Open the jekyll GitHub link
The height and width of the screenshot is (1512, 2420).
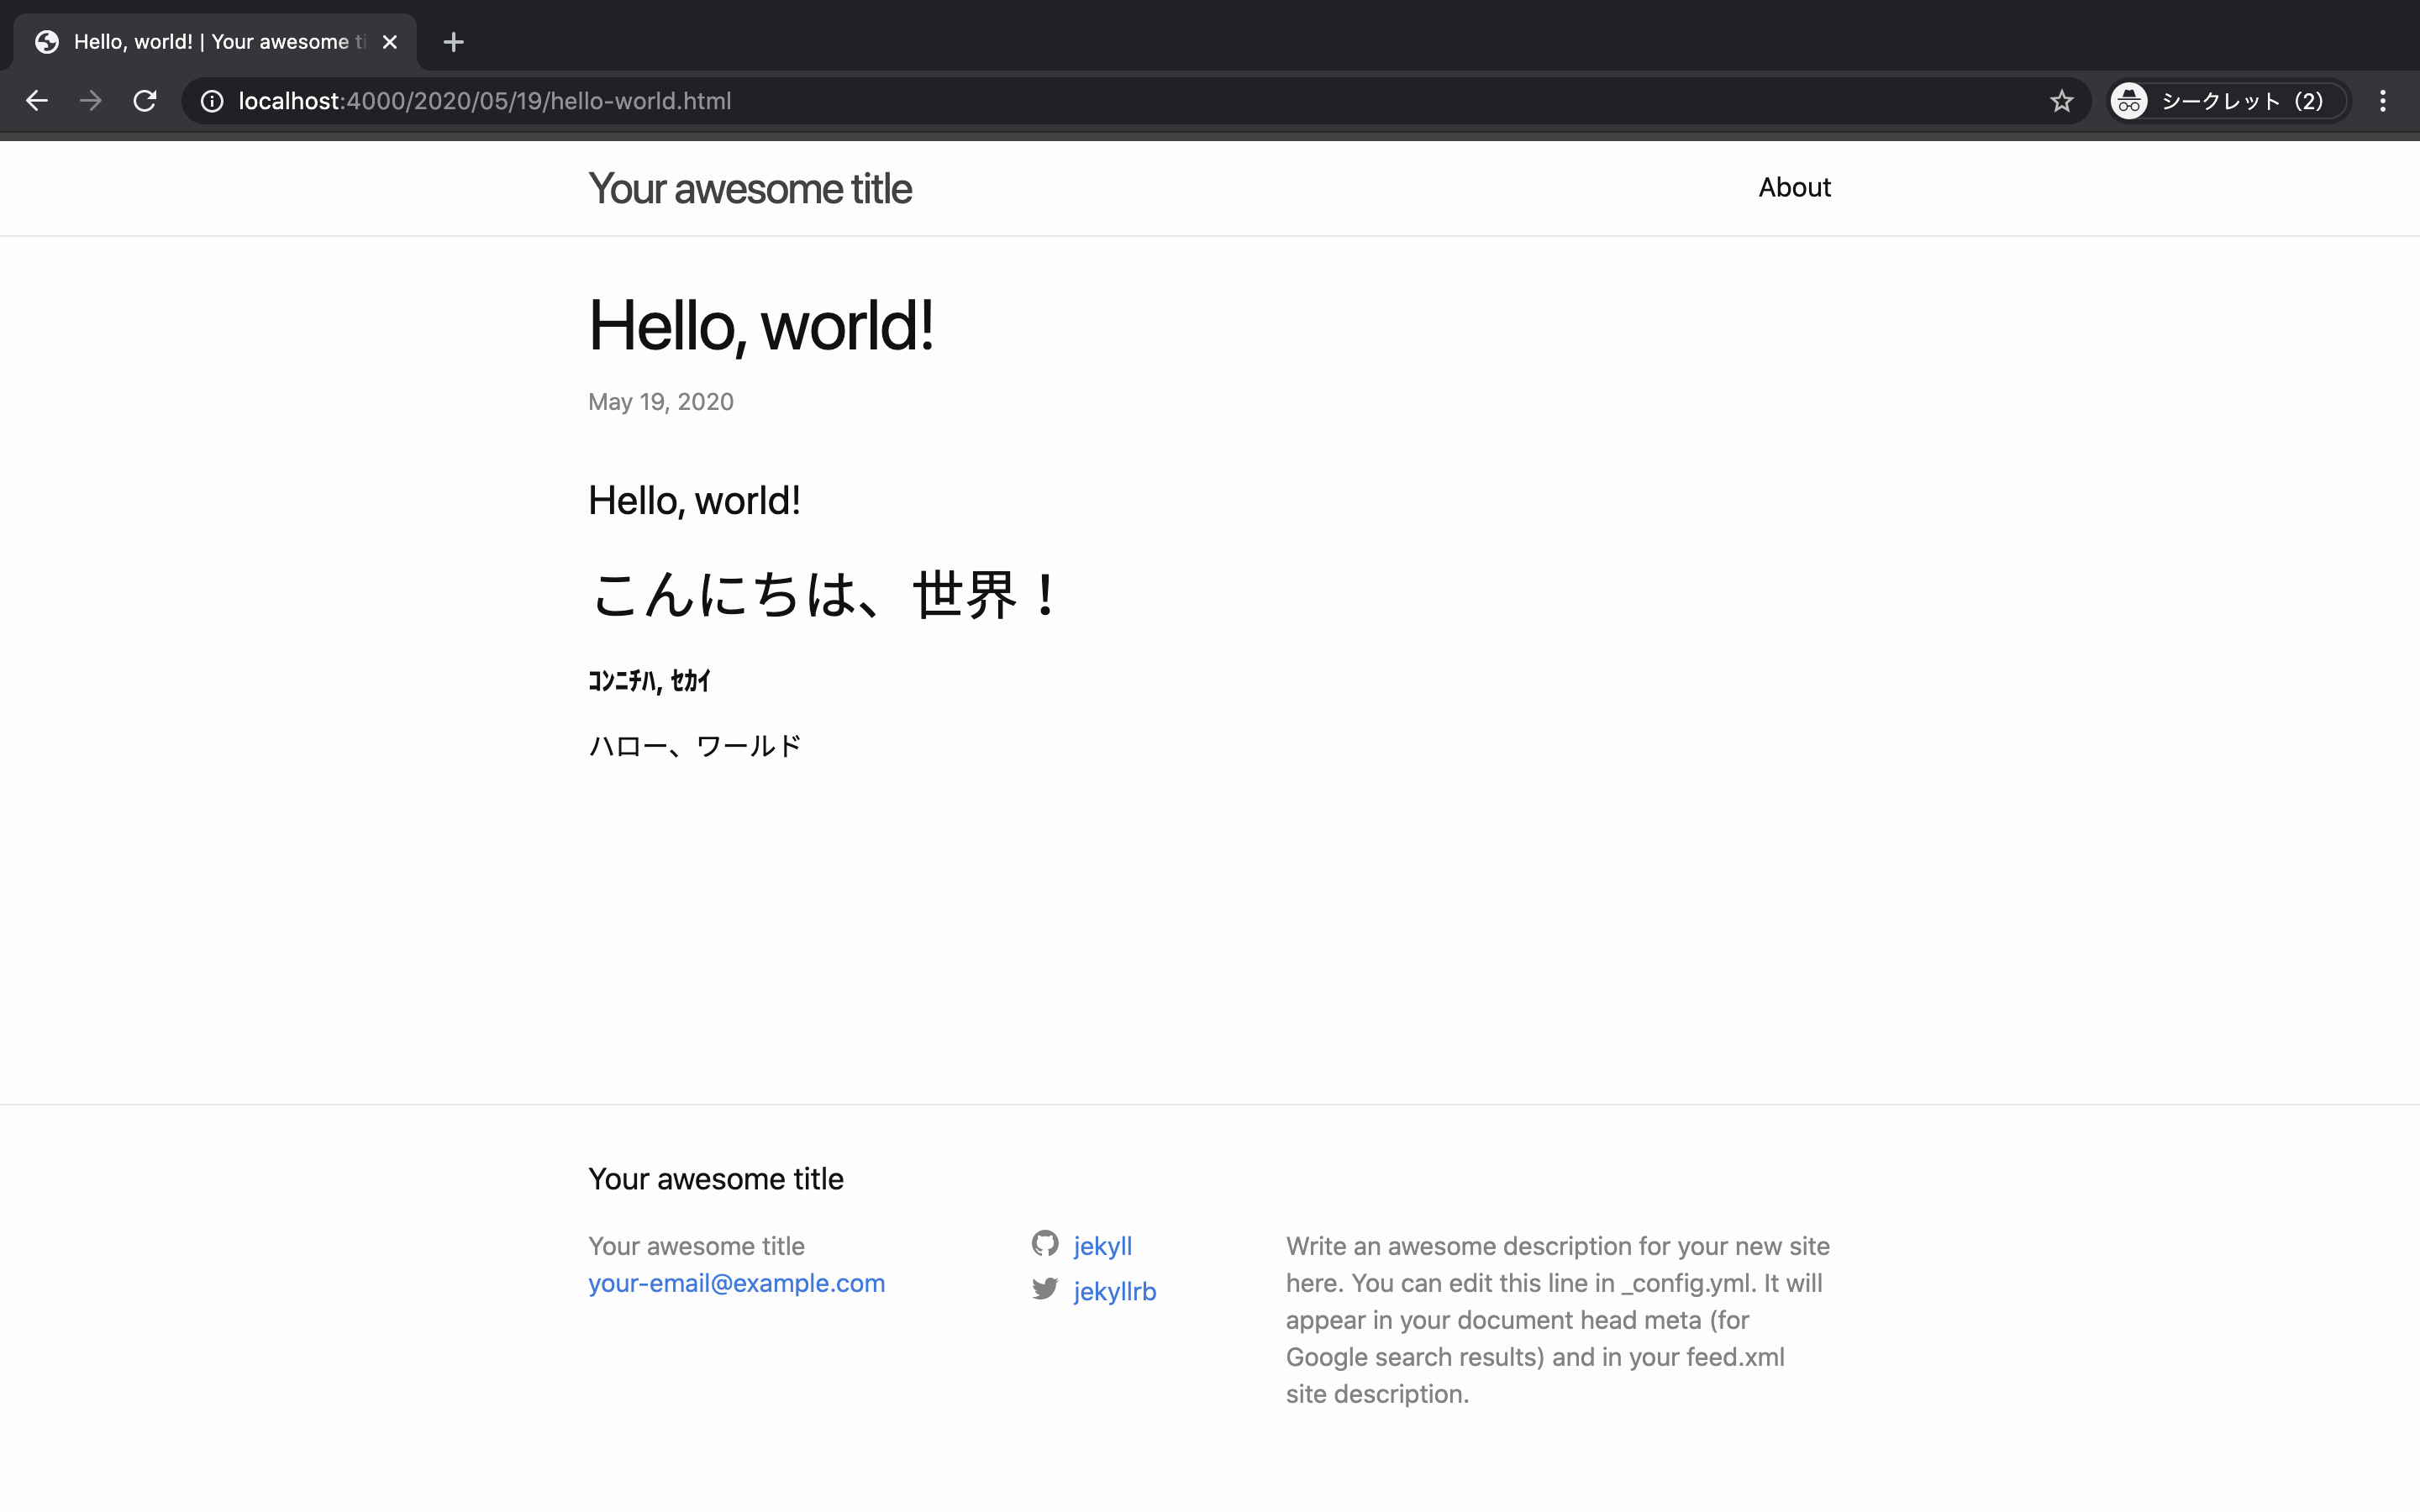pyautogui.click(x=1102, y=1246)
